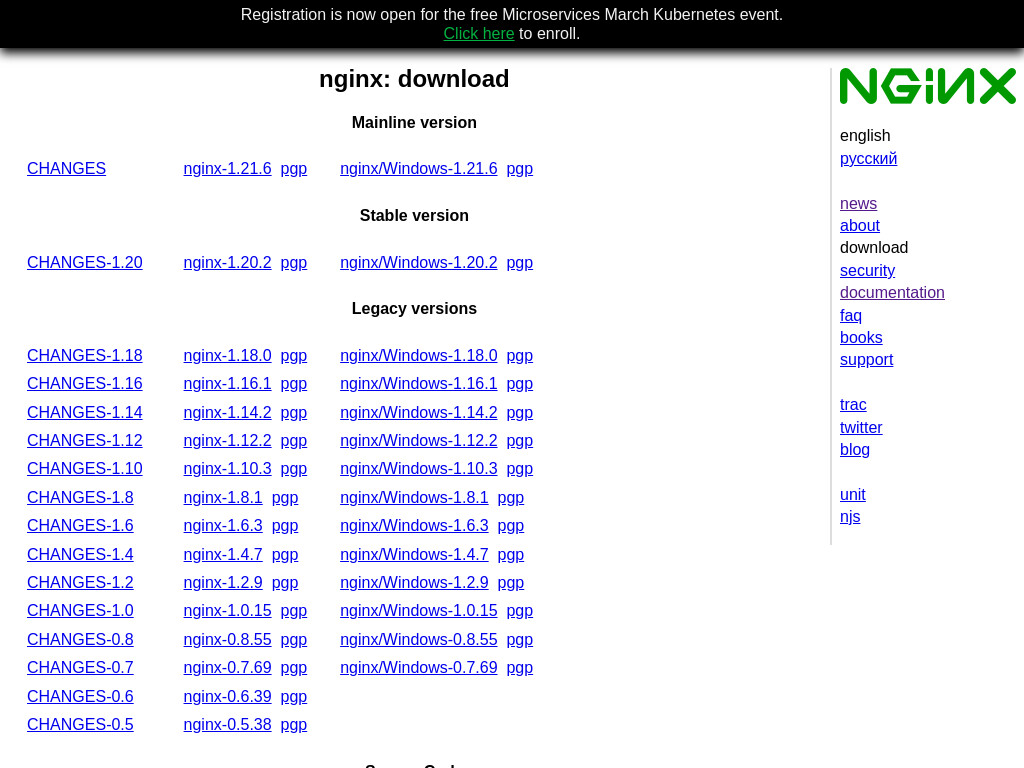
Task: Download nginx/Windows-1.2.9
Action: tap(414, 582)
